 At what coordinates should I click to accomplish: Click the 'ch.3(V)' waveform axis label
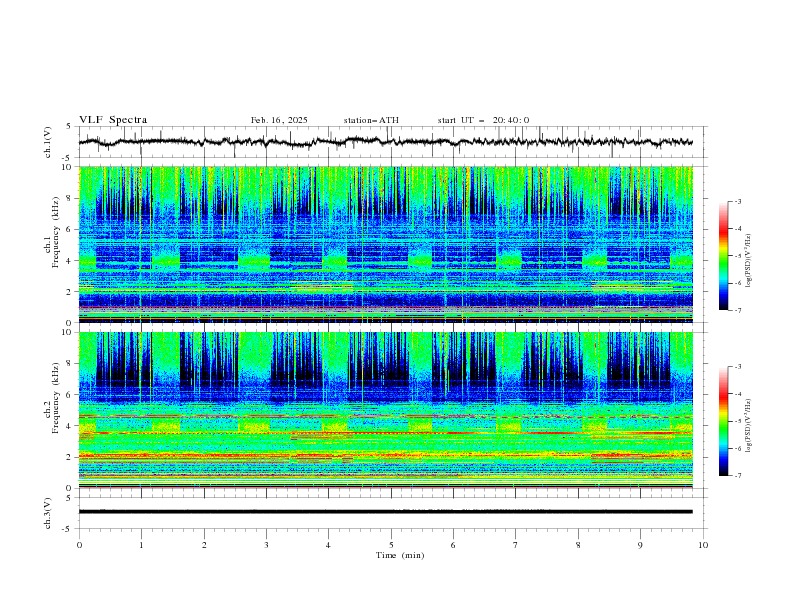tap(47, 513)
